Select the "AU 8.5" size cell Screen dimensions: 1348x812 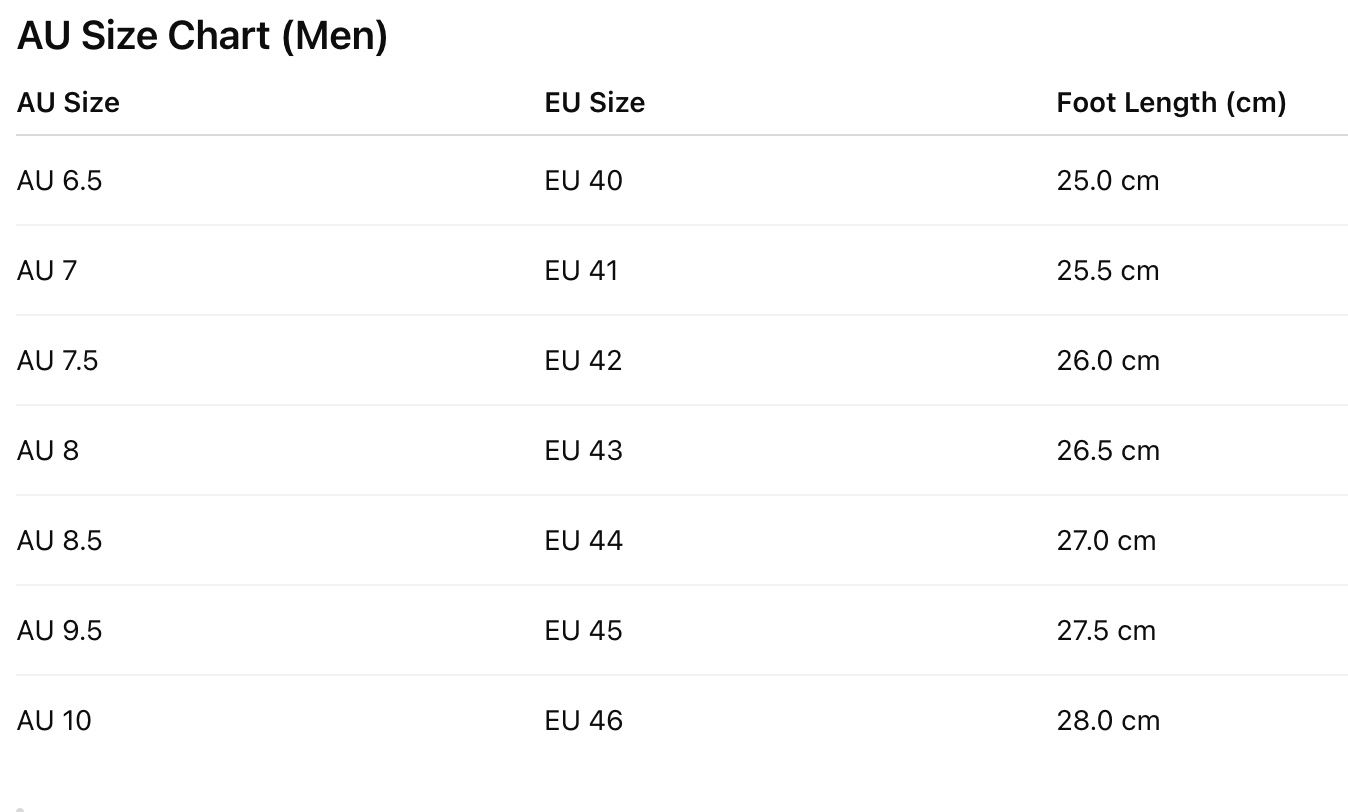[60, 541]
